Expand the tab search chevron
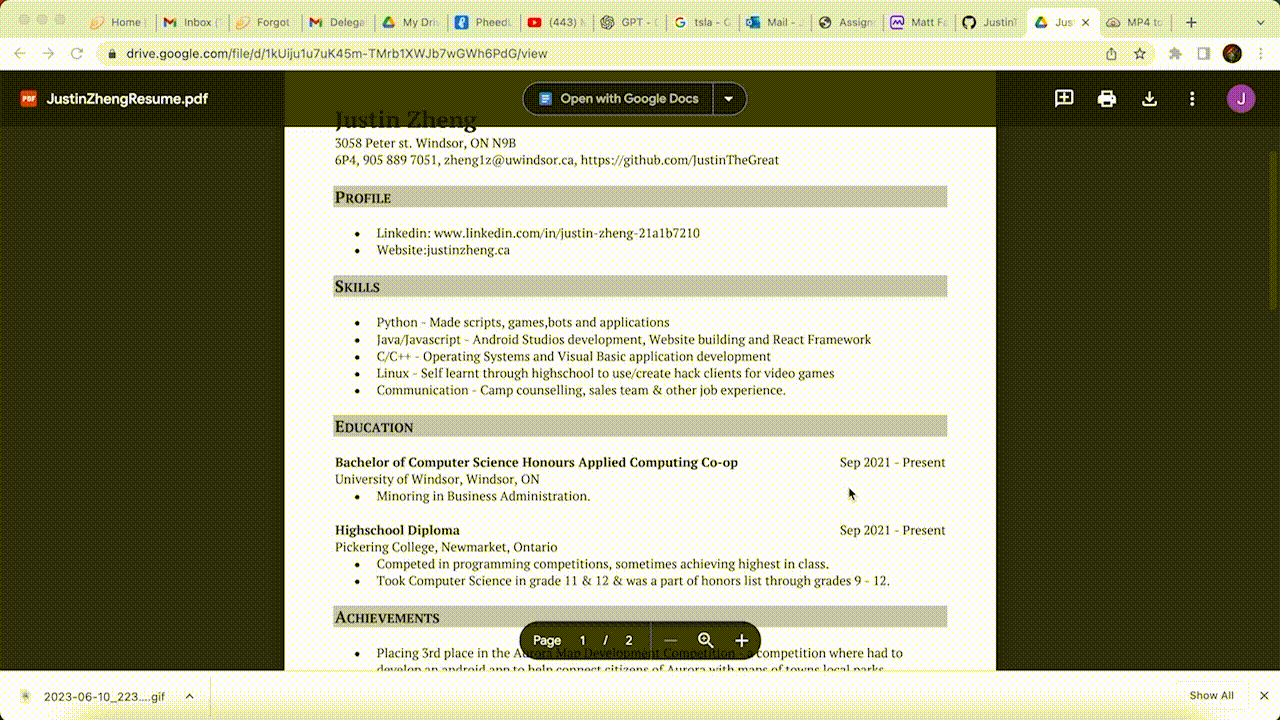1280x720 pixels. [1258, 22]
